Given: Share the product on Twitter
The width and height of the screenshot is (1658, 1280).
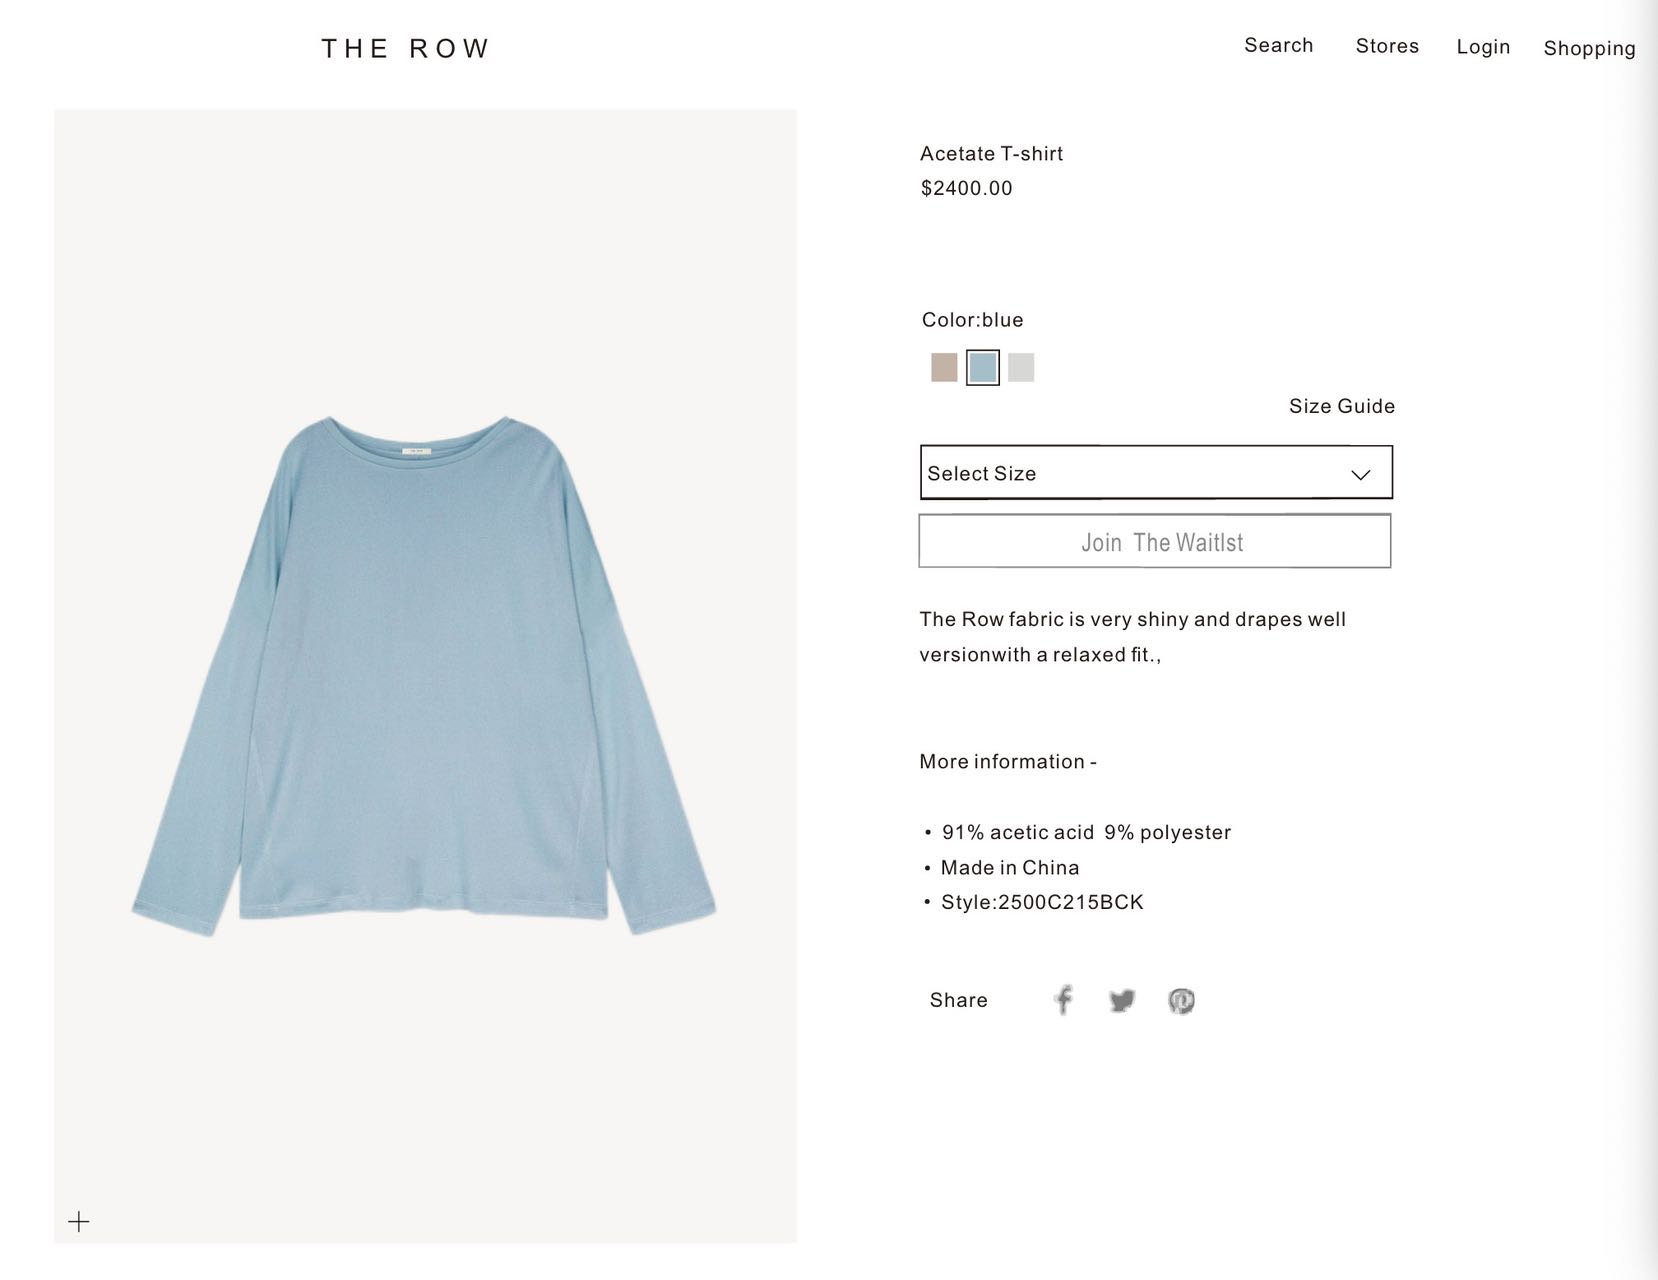Looking at the screenshot, I should click(x=1122, y=1000).
